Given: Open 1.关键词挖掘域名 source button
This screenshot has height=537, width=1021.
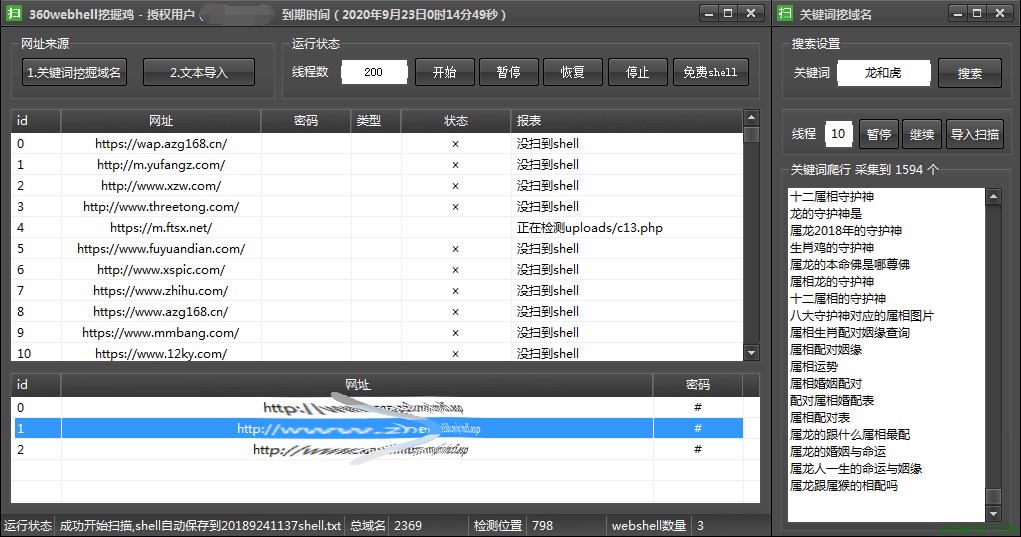Looking at the screenshot, I should tap(74, 72).
